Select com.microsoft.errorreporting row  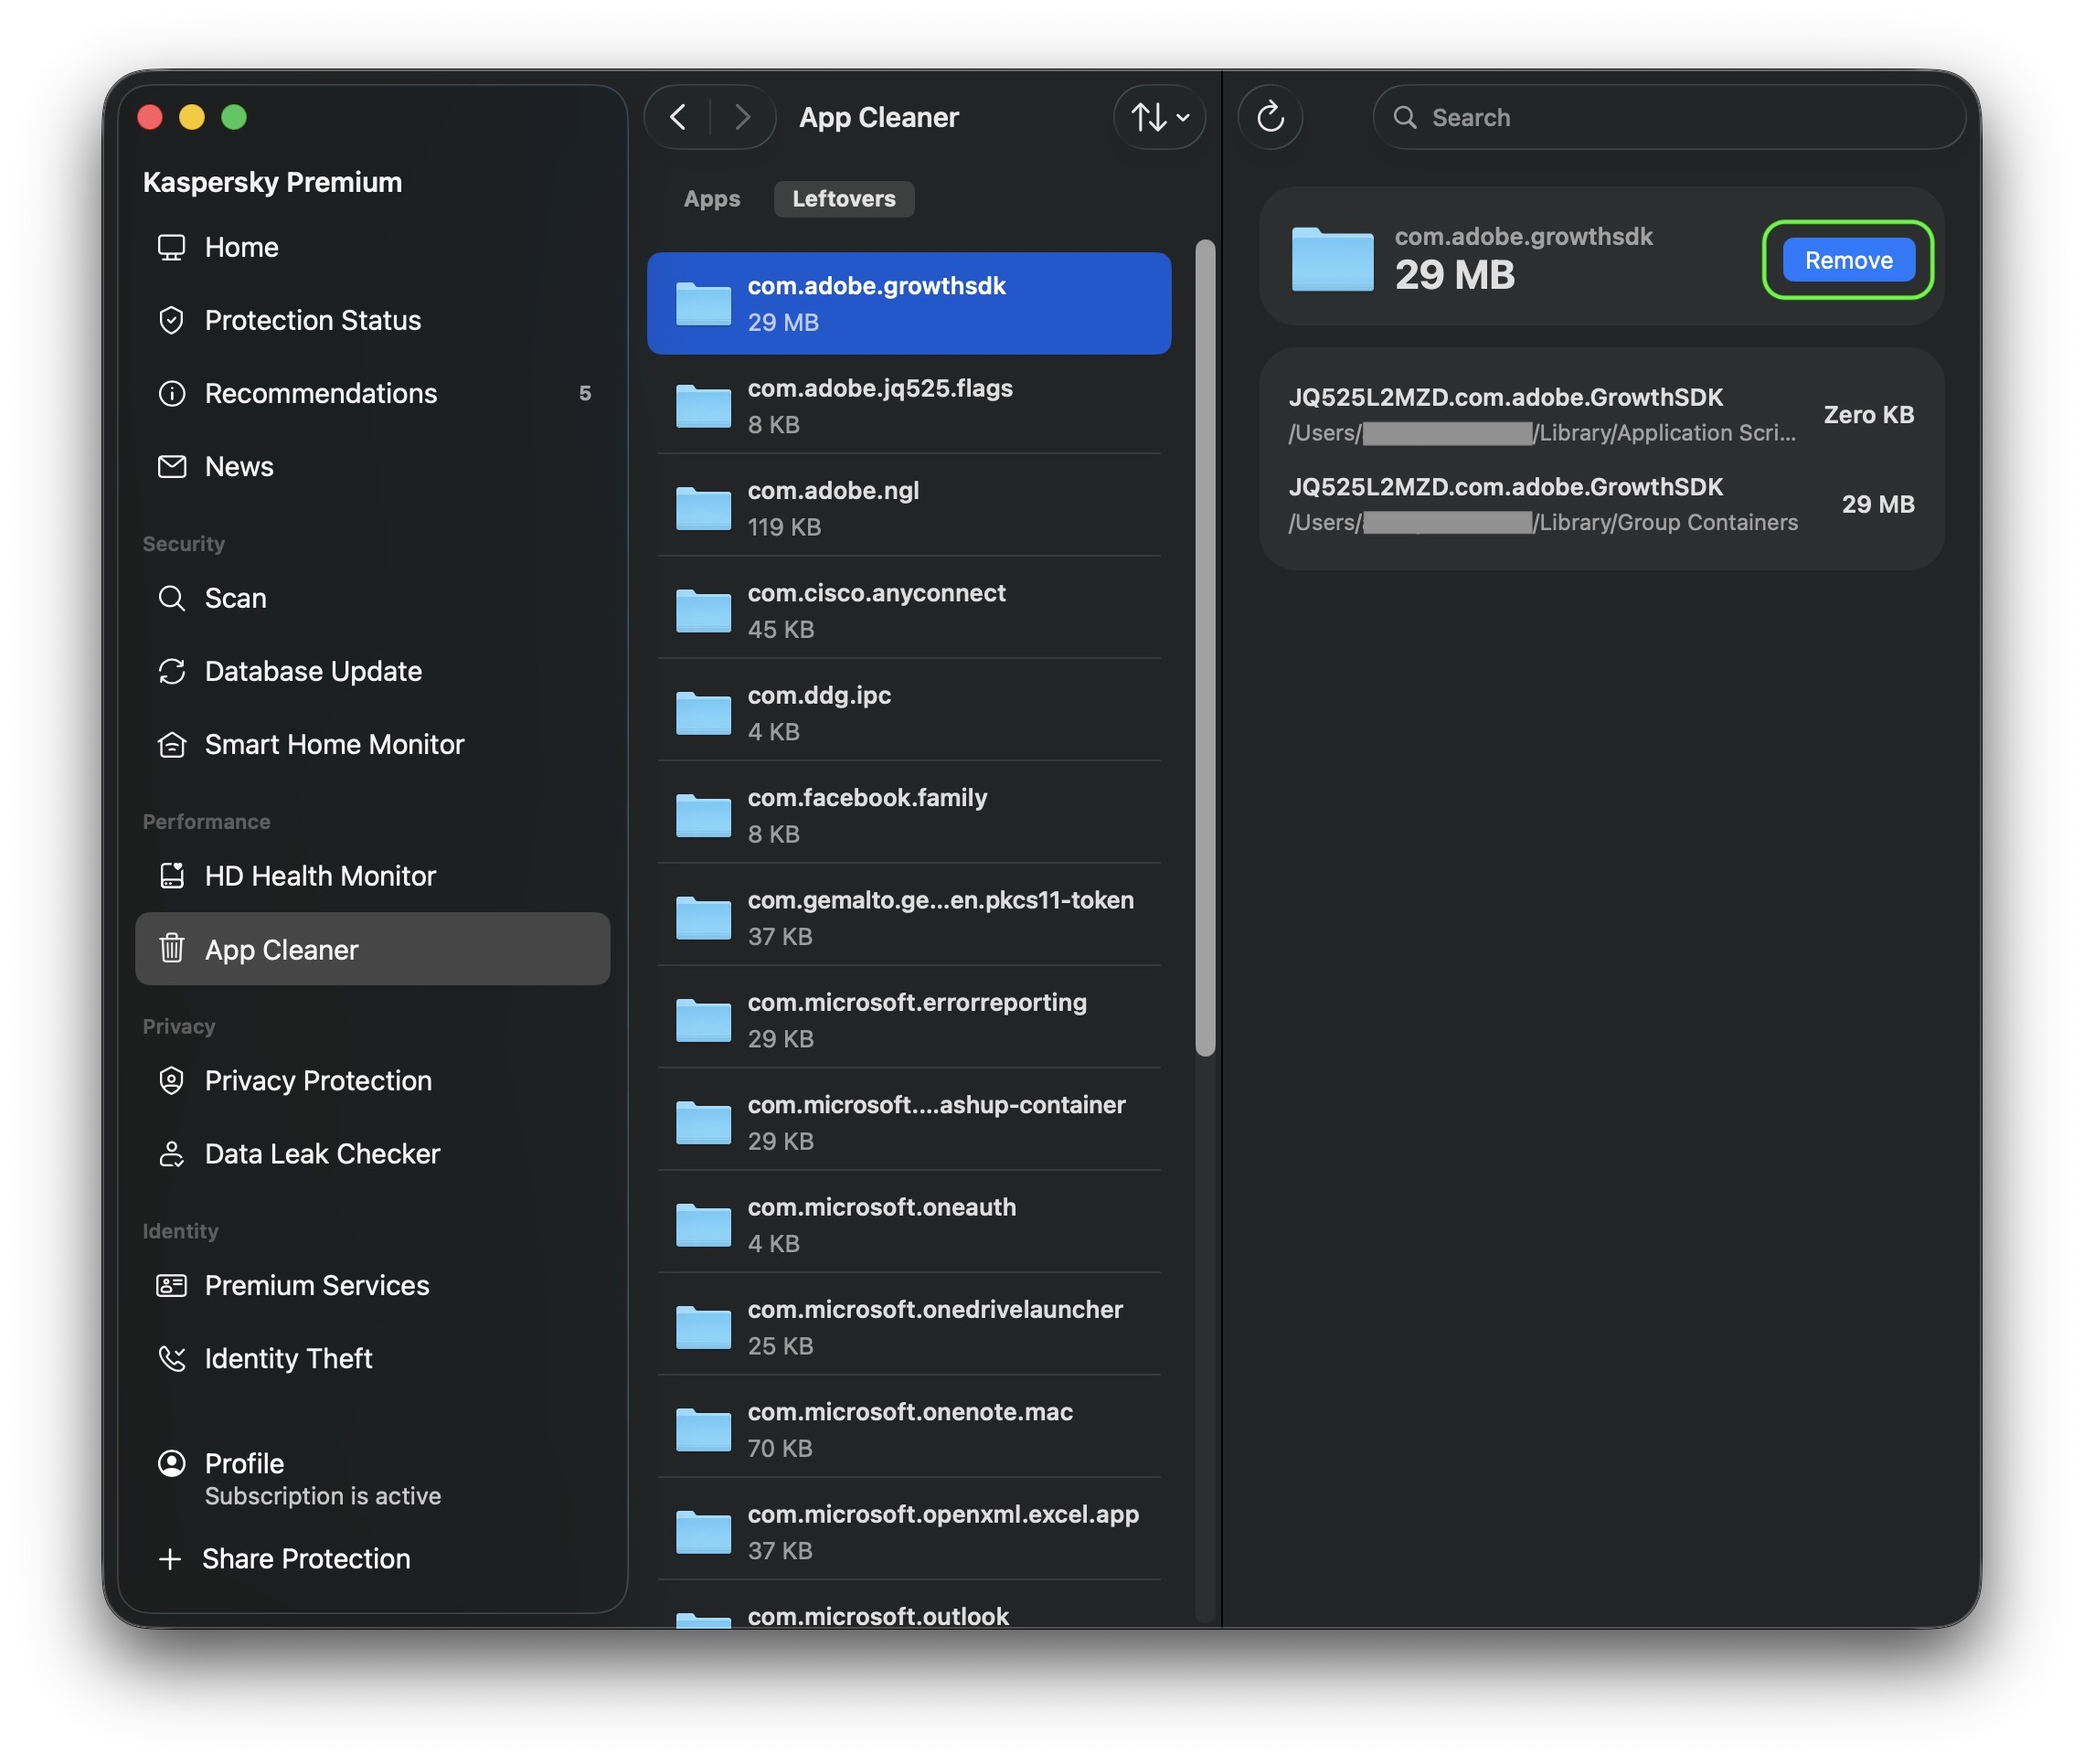[x=909, y=1019]
